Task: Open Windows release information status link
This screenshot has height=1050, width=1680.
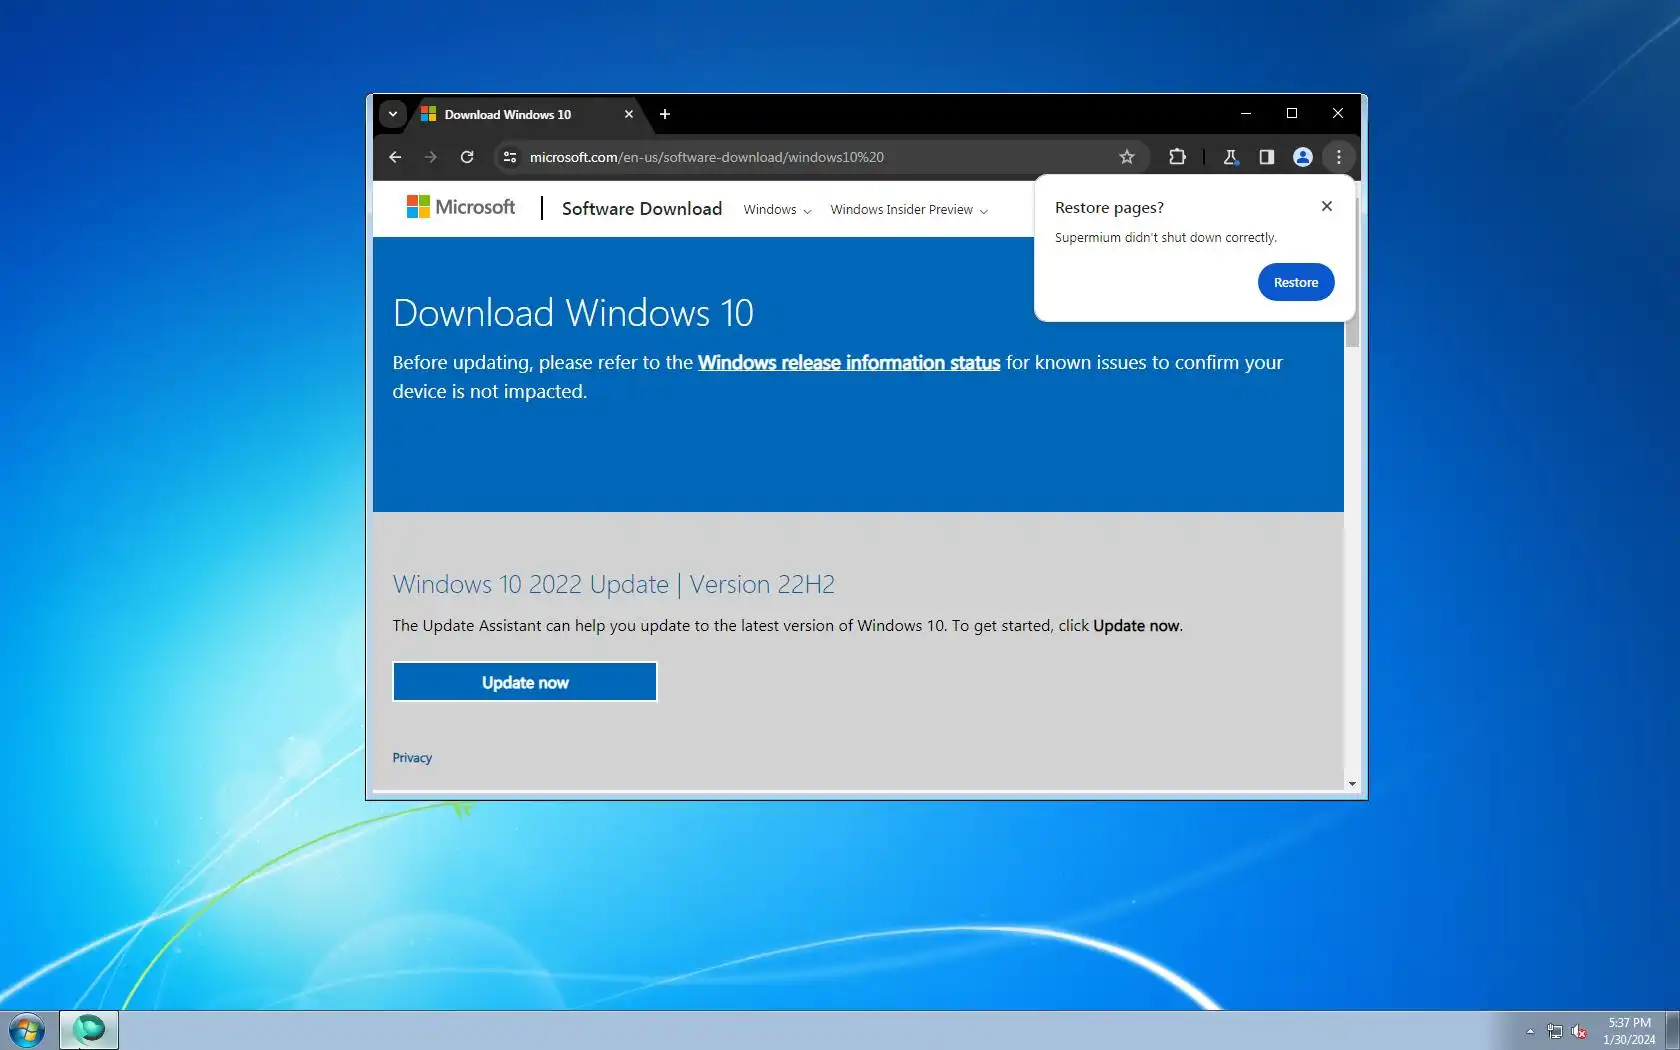Action: [849, 363]
